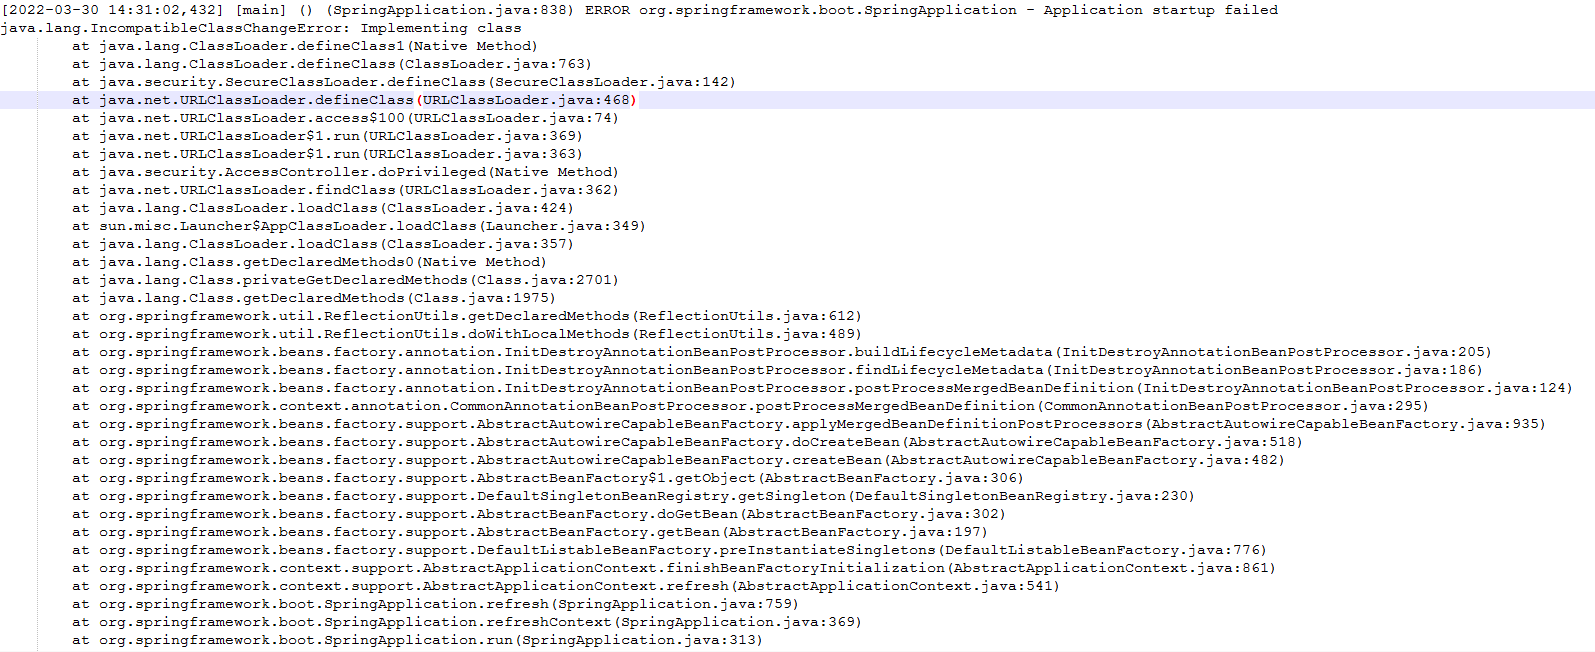Viewport: 1595px width, 652px height.
Task: Click the Launcher$AppClassLoader.loadClass line
Action: coord(359,226)
